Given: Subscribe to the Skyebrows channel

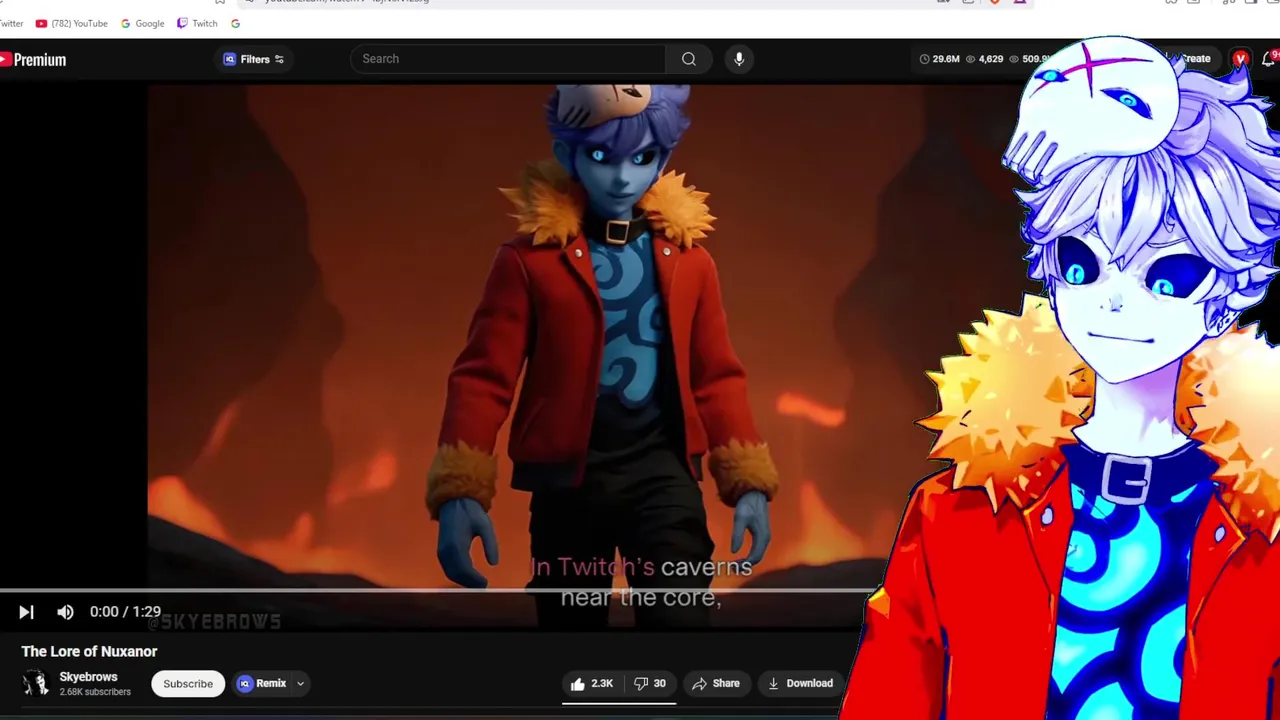Looking at the screenshot, I should point(188,684).
